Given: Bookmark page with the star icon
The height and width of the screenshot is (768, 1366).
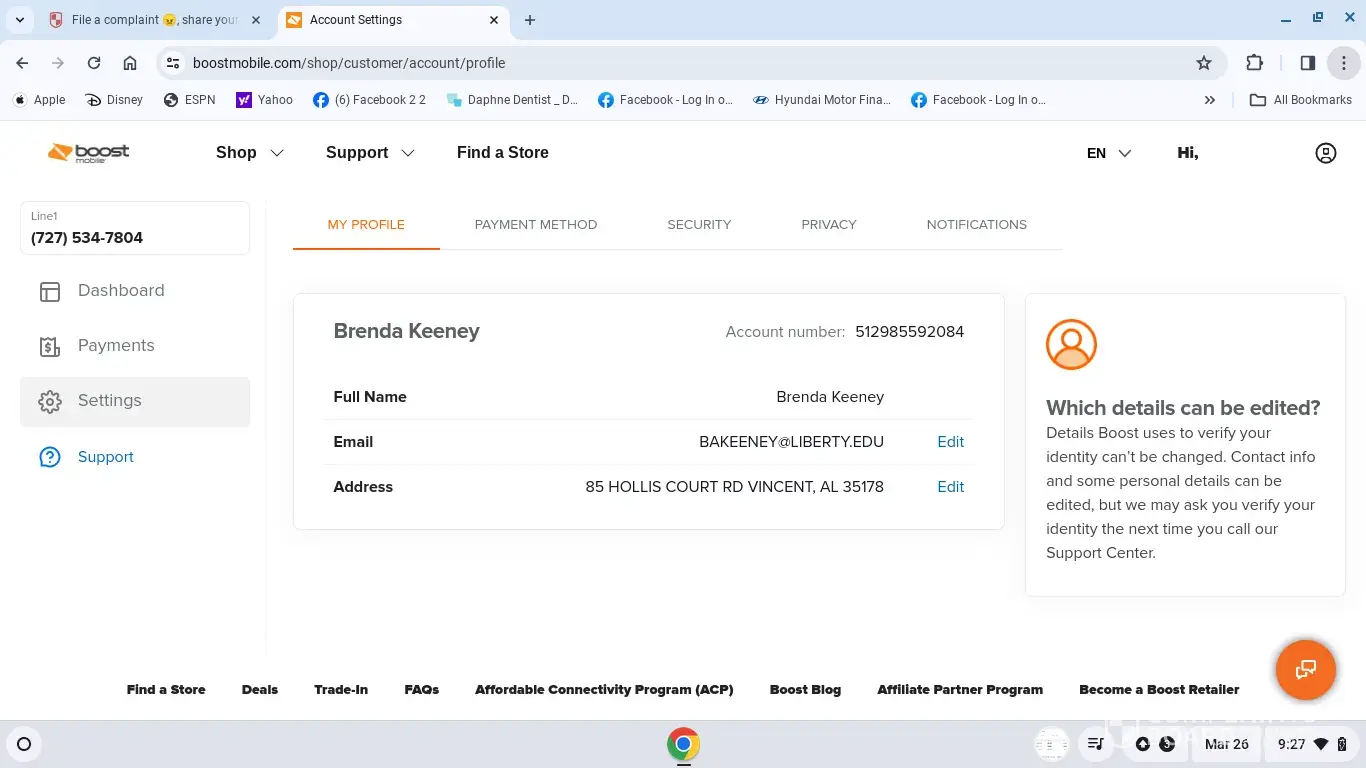Looking at the screenshot, I should click(x=1204, y=63).
